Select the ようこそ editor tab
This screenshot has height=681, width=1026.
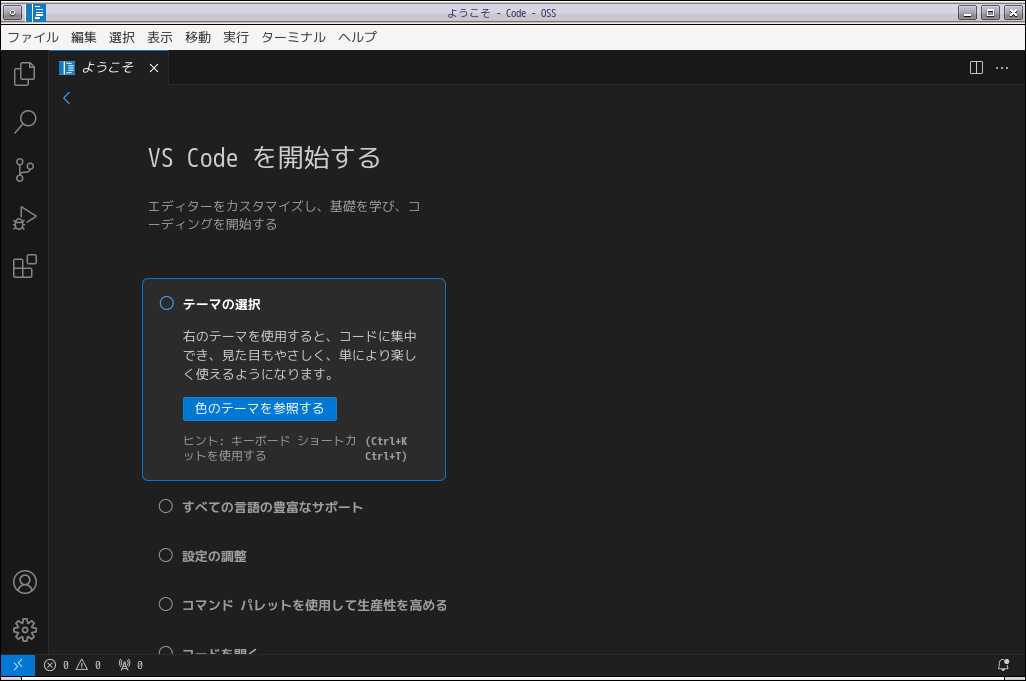(x=109, y=67)
